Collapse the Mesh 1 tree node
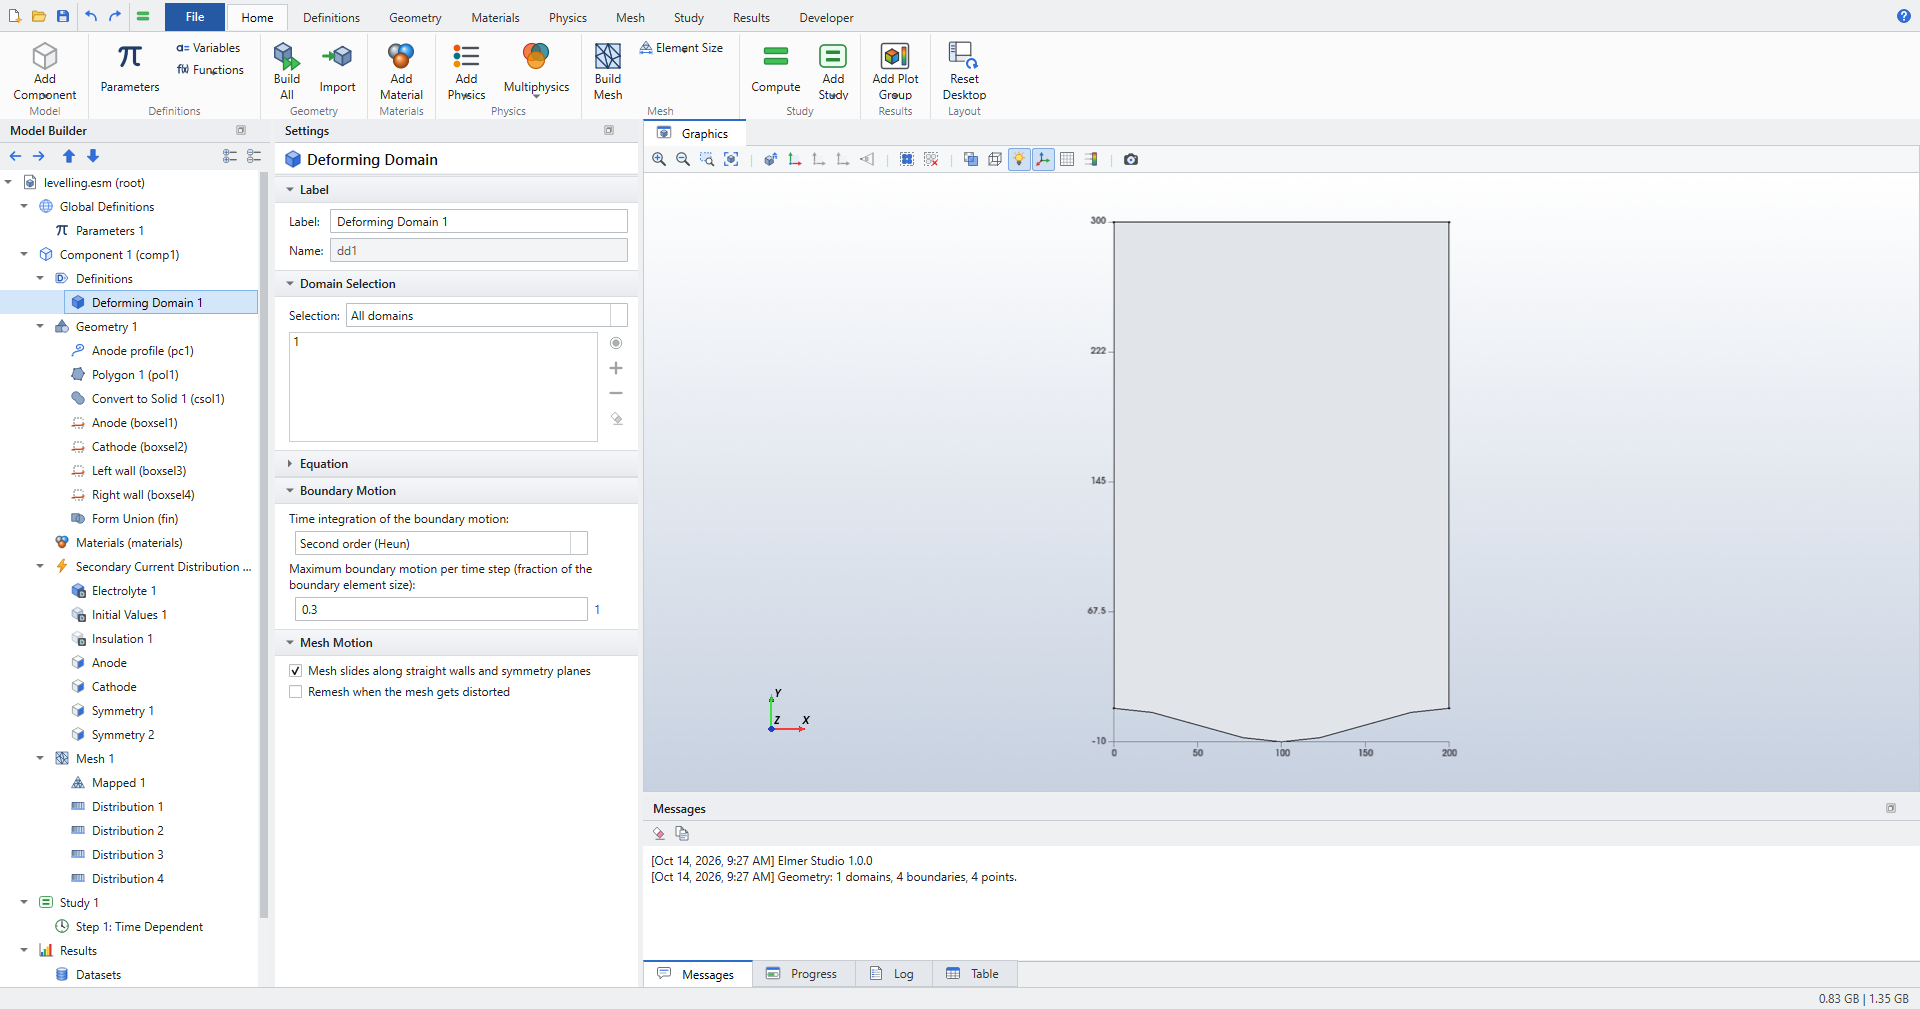 pyautogui.click(x=40, y=759)
